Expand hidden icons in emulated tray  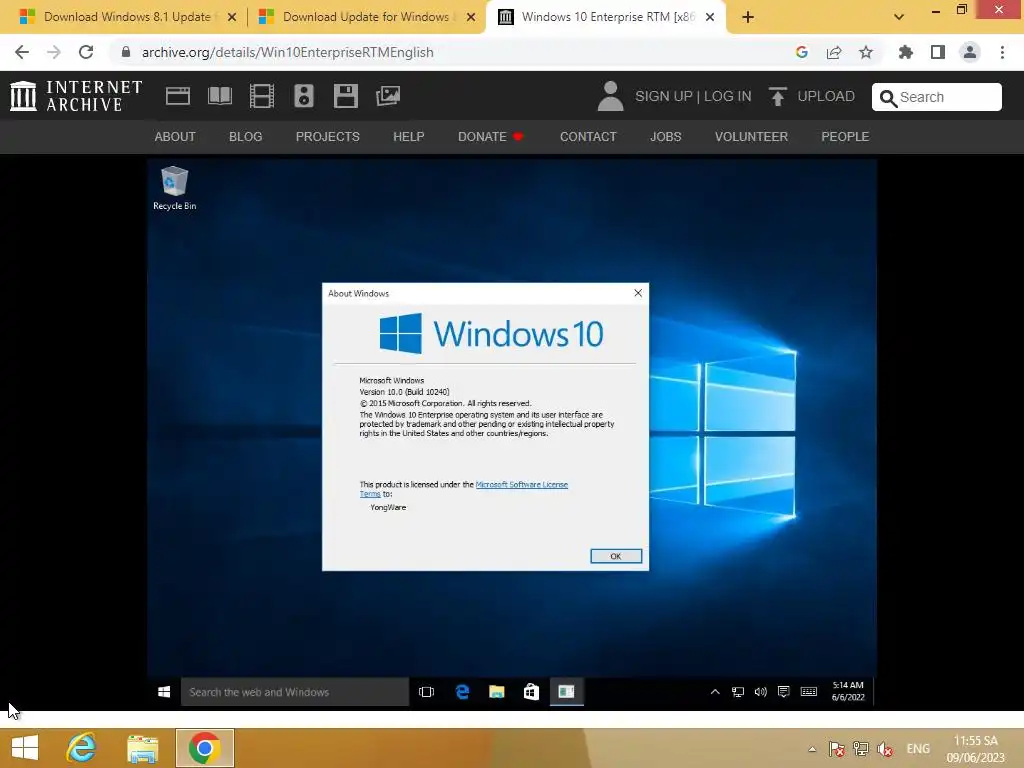[715, 692]
